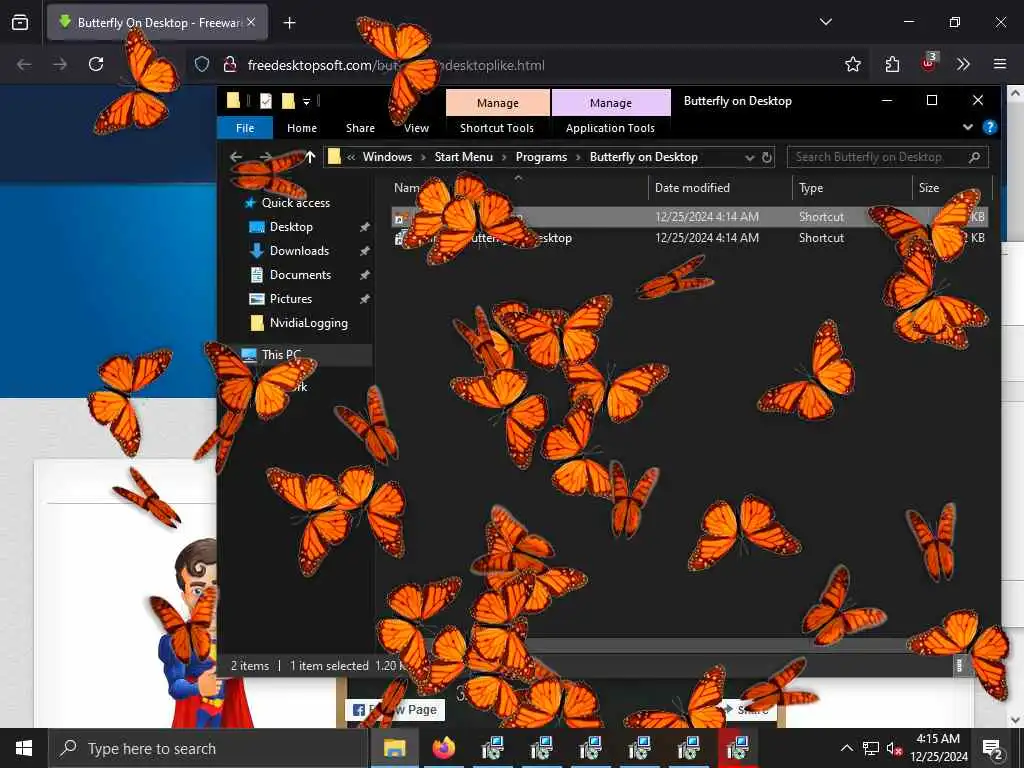Bookmark this page with the star
Image resolution: width=1024 pixels, height=768 pixels.
(x=852, y=64)
